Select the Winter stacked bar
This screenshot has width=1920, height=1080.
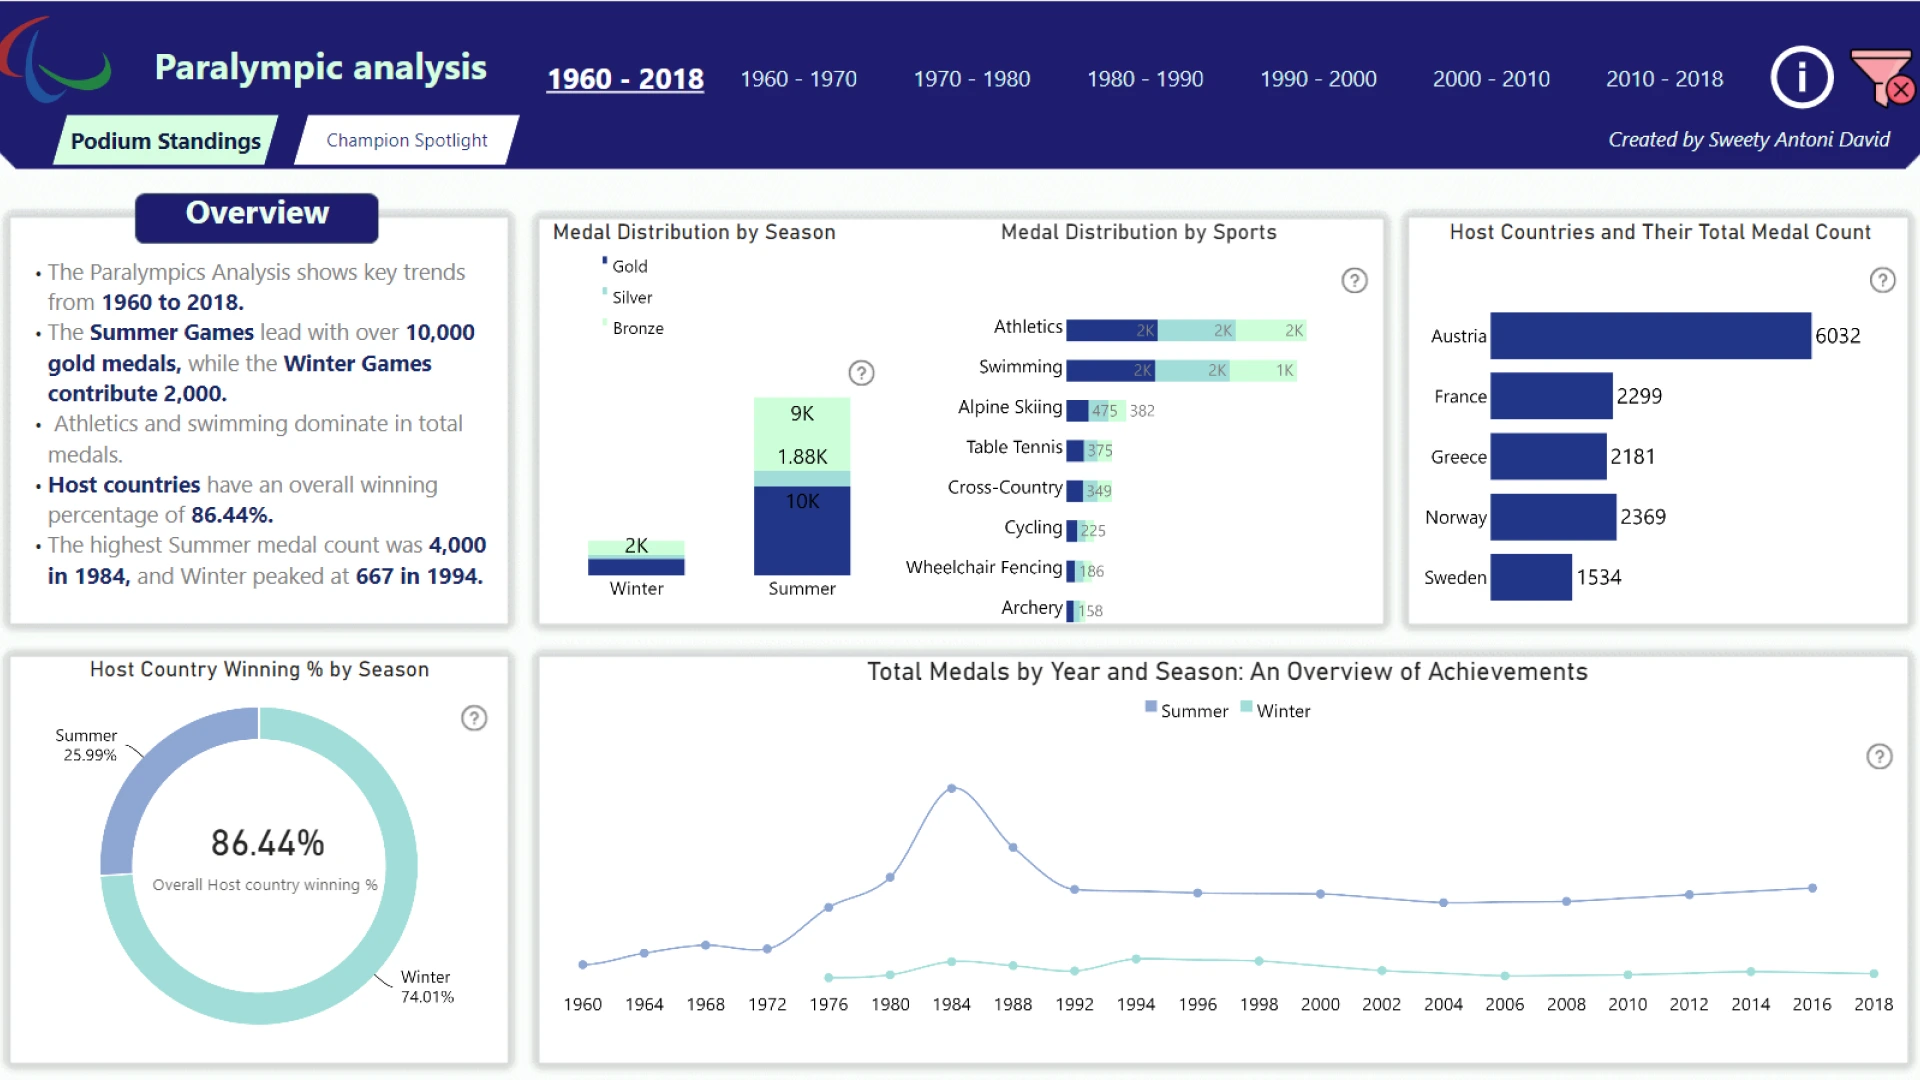tap(636, 557)
